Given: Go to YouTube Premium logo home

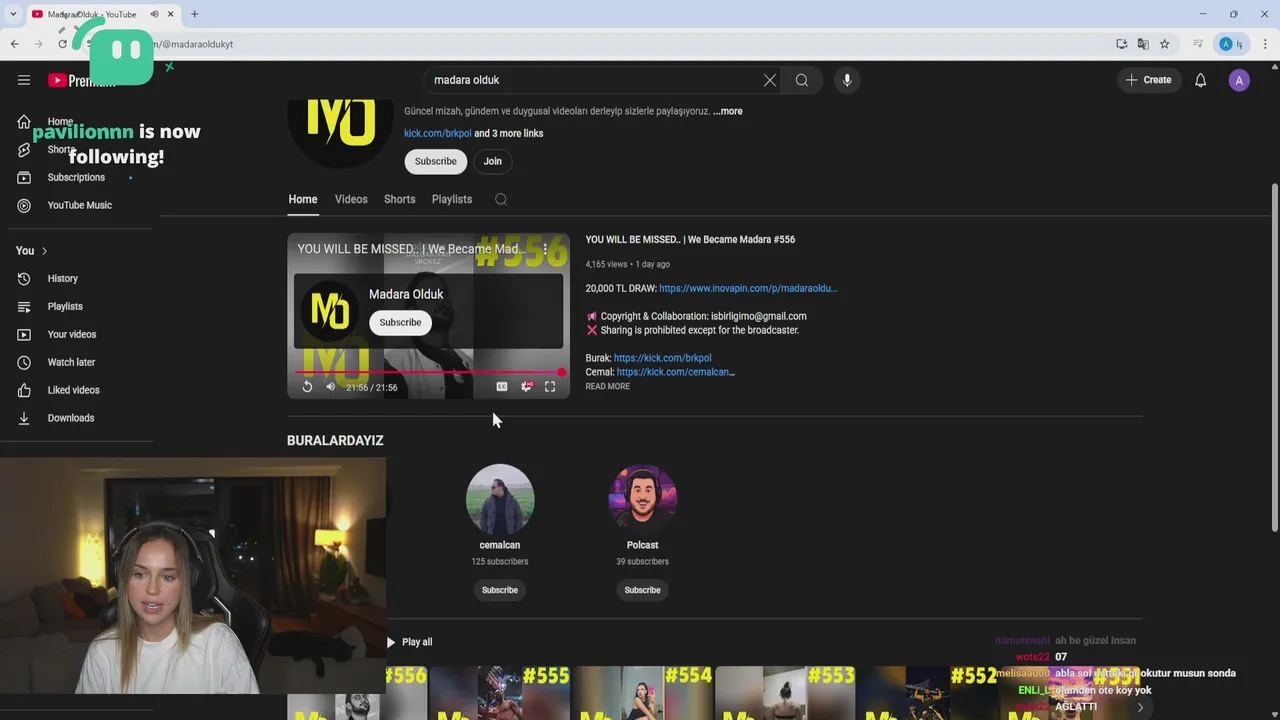Looking at the screenshot, I should (x=81, y=80).
